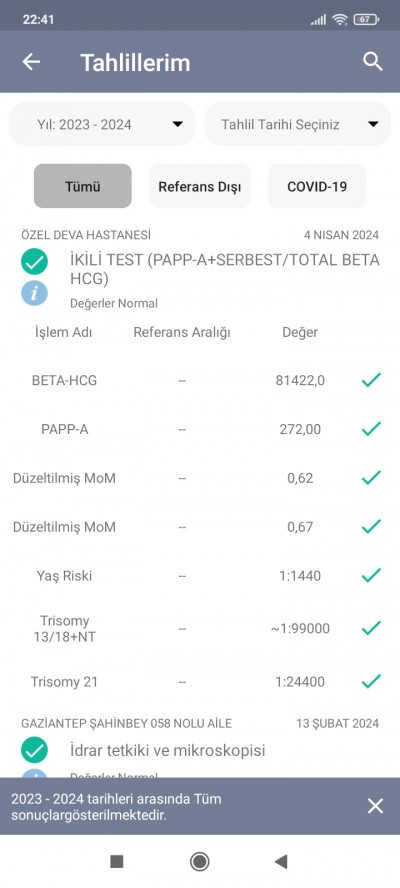Expand year selector via its arrow

coord(177,124)
